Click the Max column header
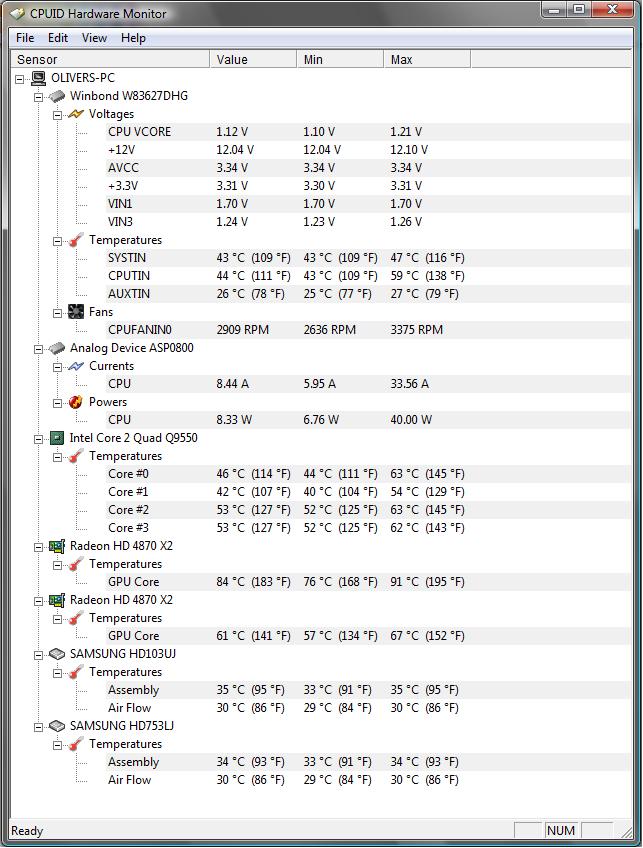This screenshot has width=643, height=848. click(427, 59)
